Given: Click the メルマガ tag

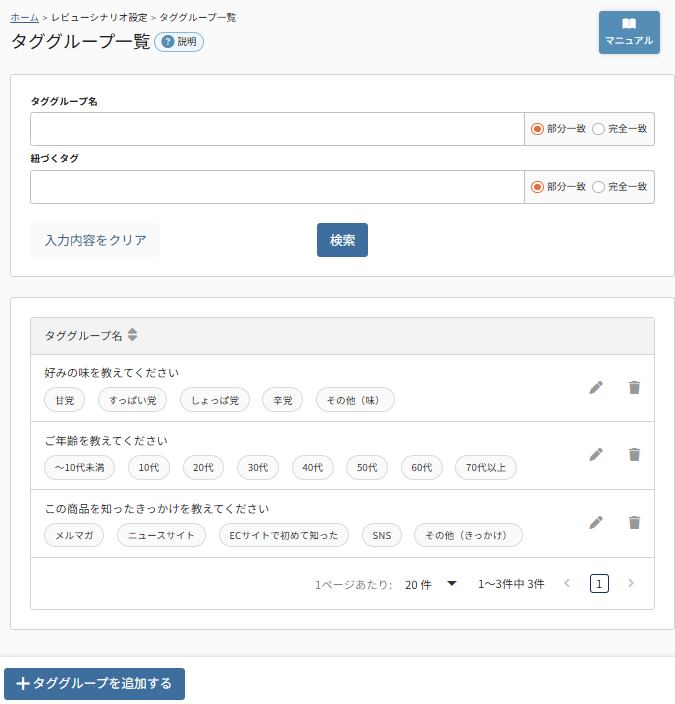Looking at the screenshot, I should [74, 535].
